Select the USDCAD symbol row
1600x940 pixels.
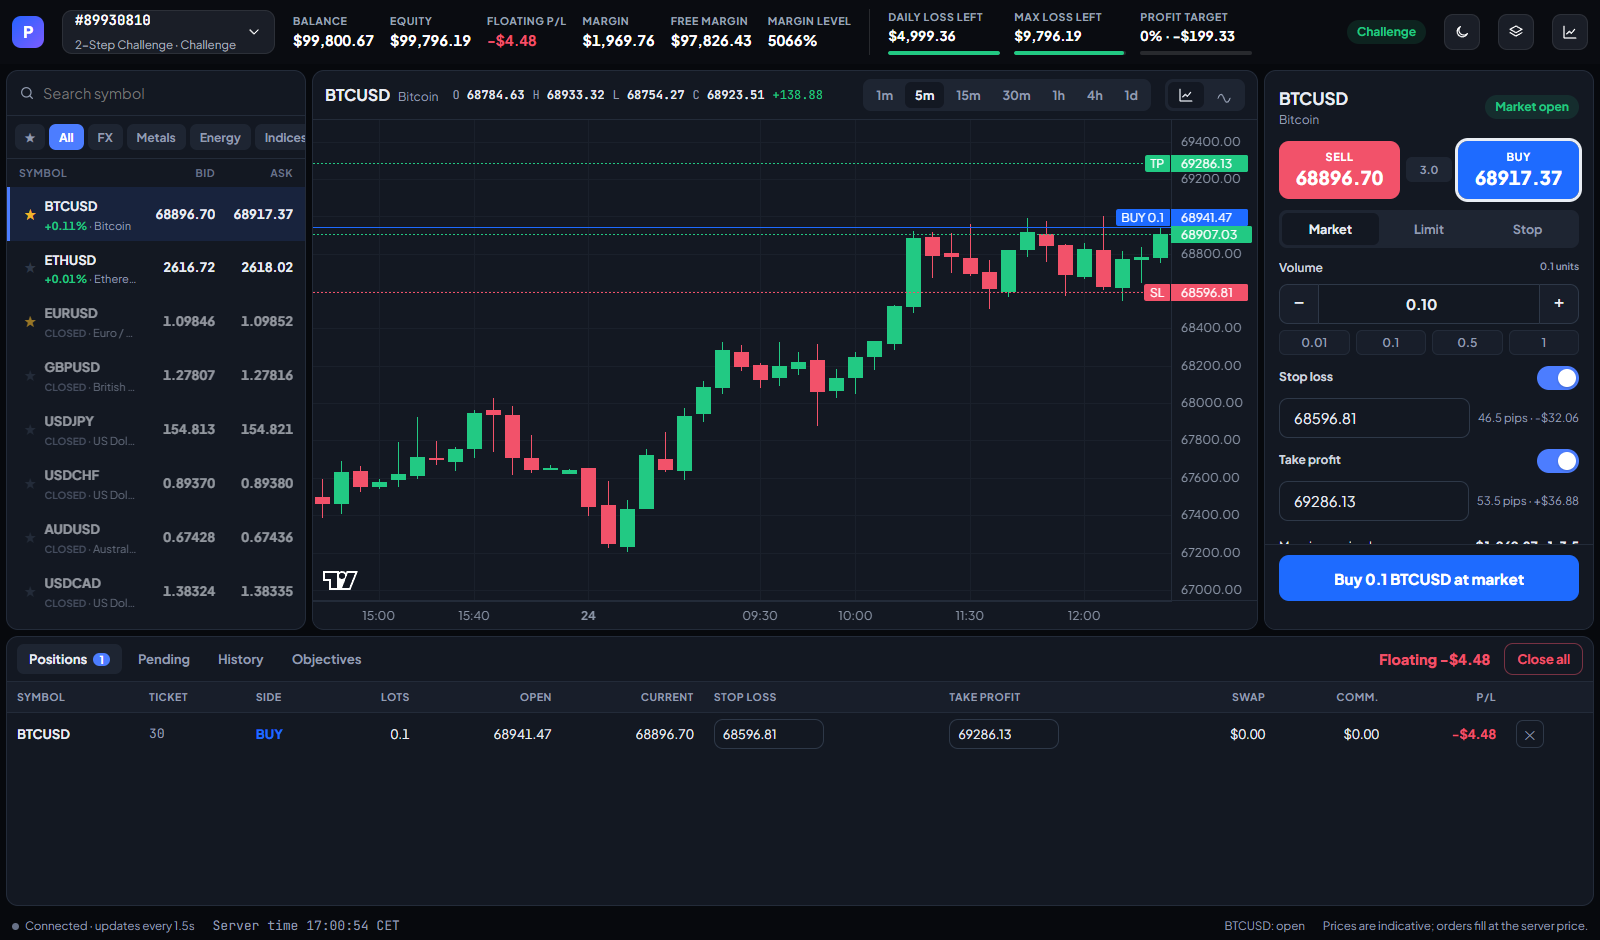(x=156, y=592)
